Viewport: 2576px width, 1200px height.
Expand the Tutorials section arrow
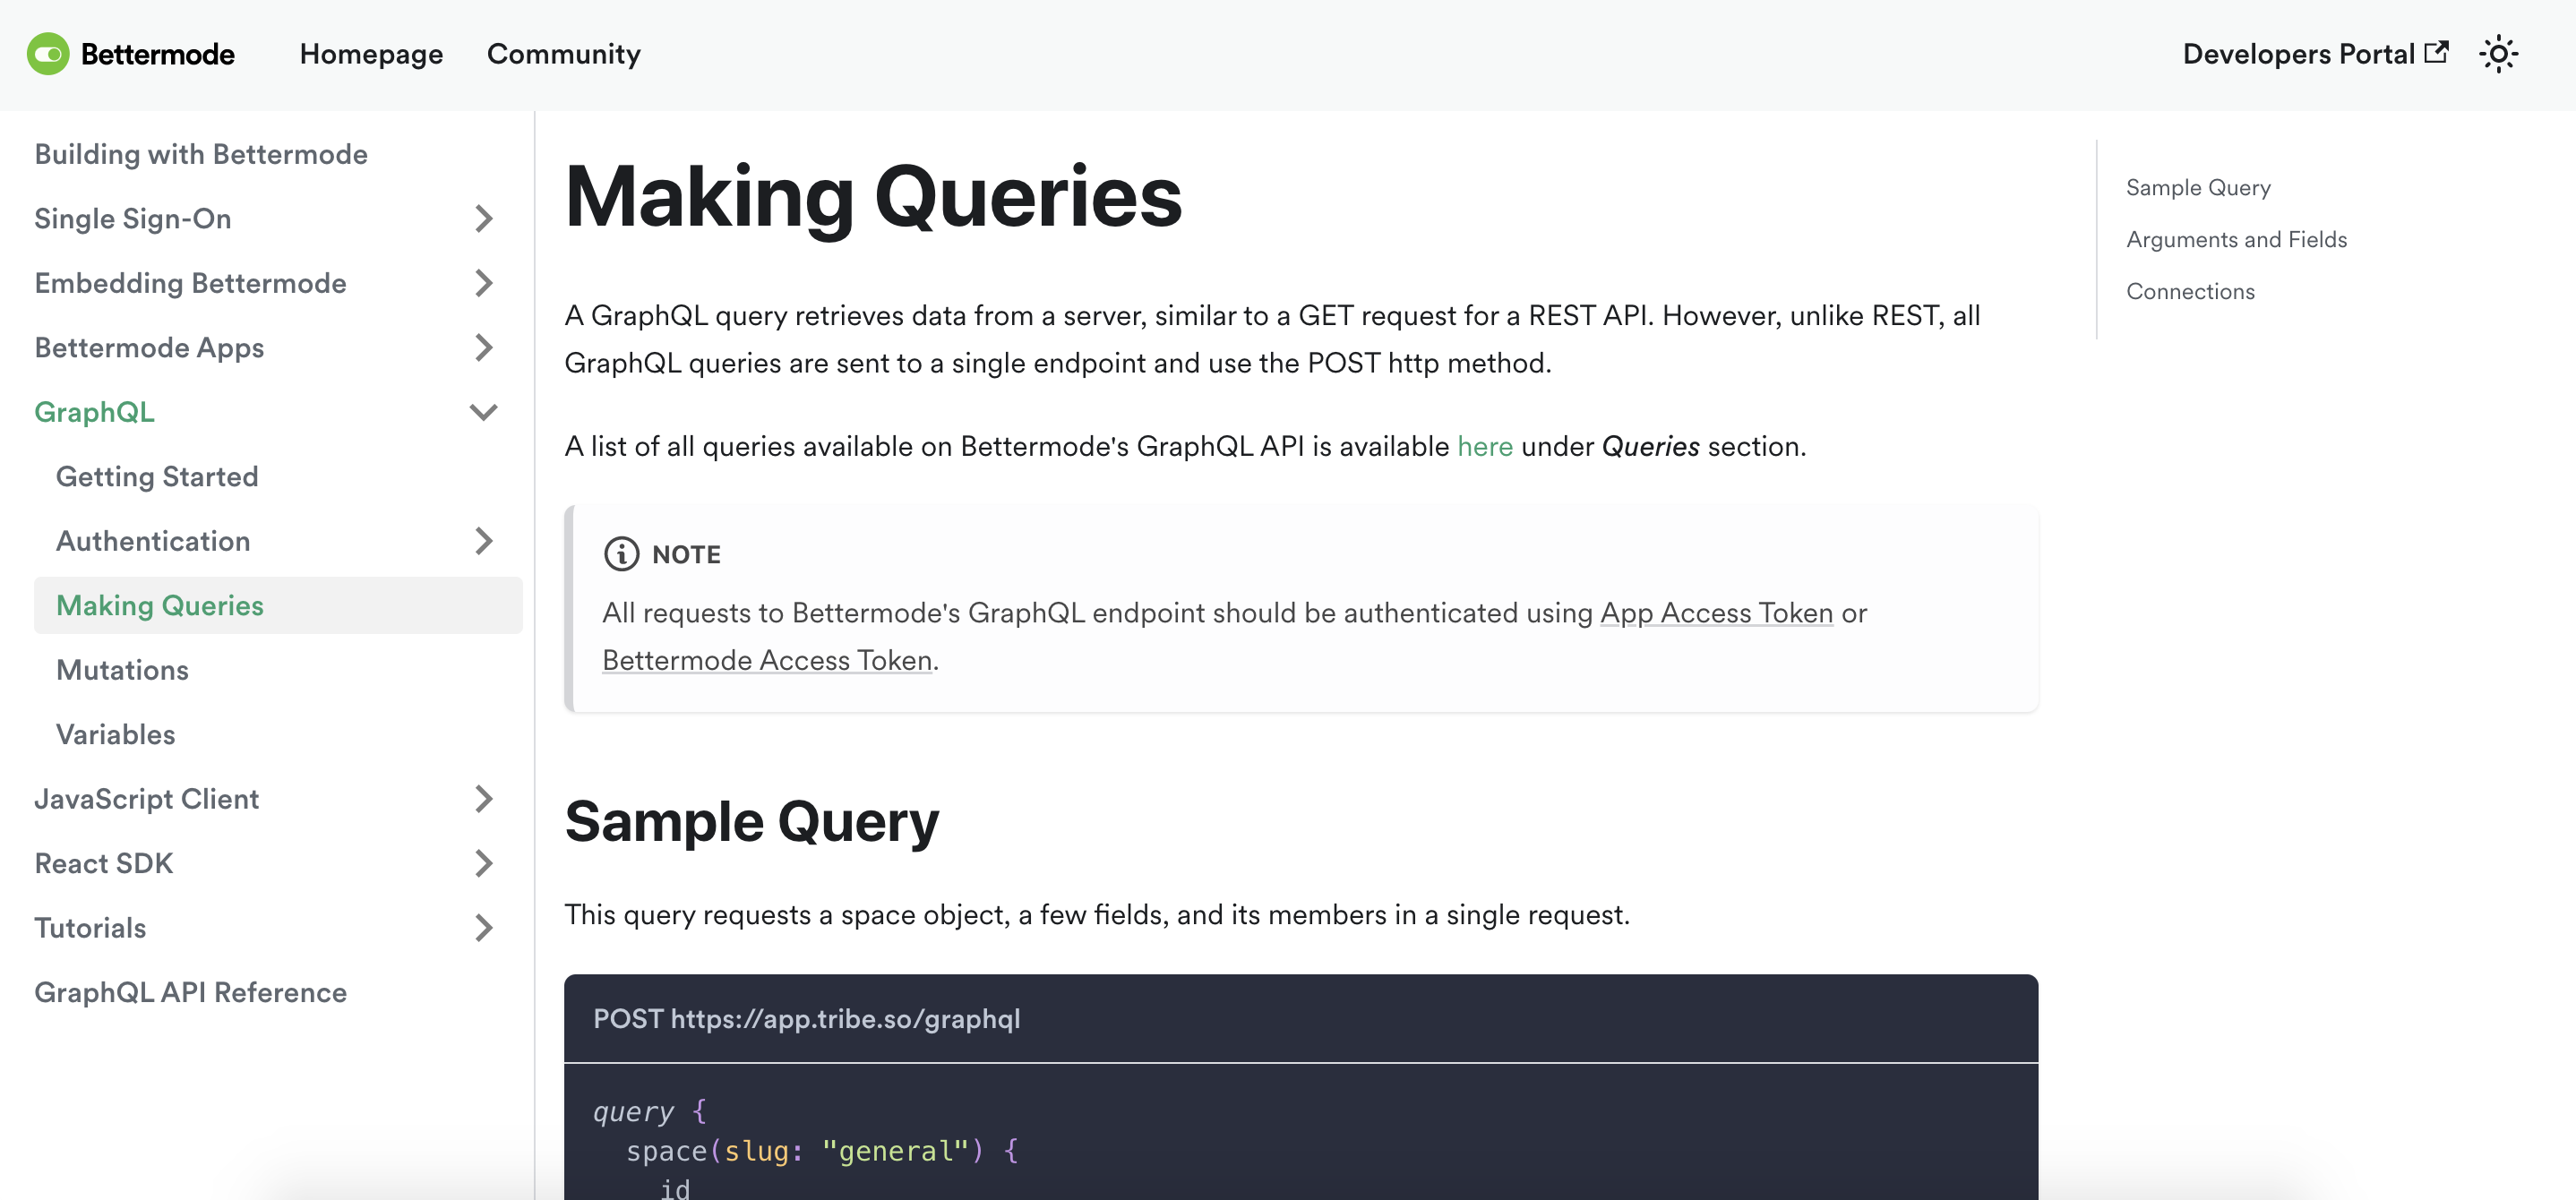[x=484, y=928]
